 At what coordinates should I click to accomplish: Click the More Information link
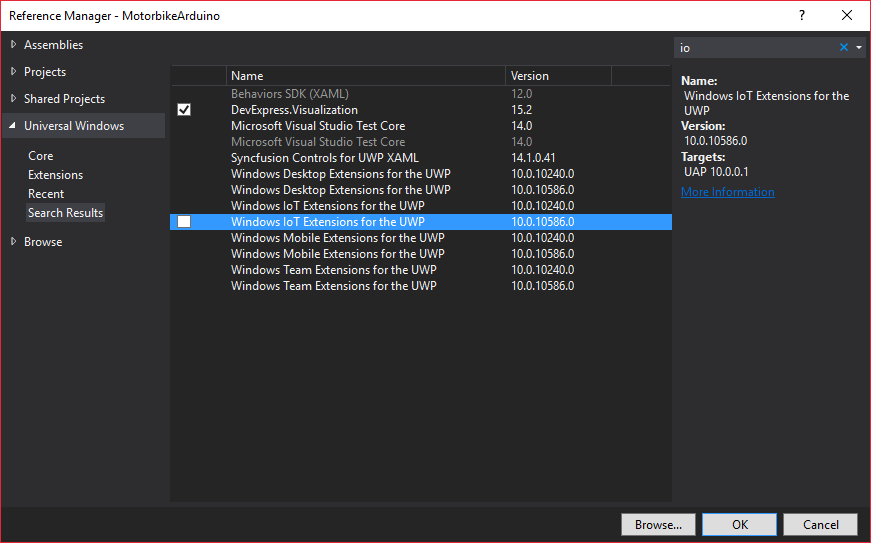click(x=727, y=192)
